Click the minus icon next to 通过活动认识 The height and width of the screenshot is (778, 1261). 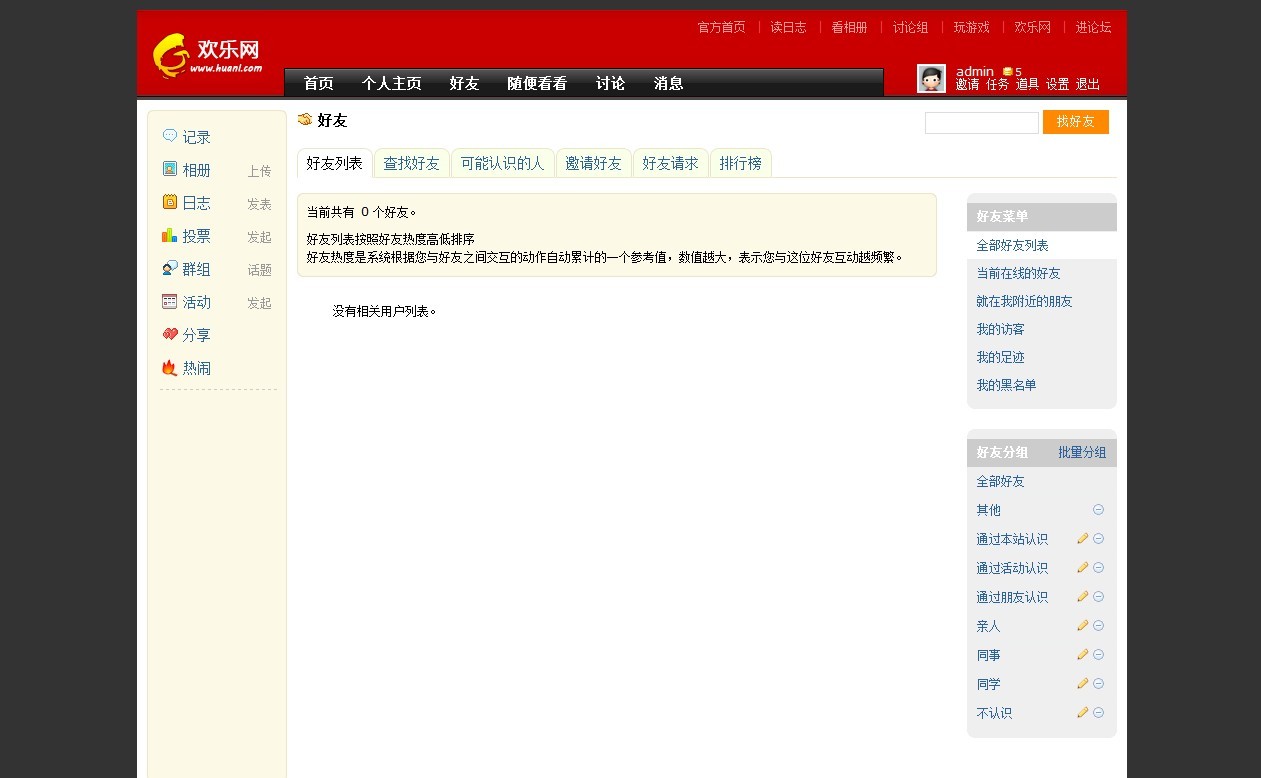(1098, 567)
